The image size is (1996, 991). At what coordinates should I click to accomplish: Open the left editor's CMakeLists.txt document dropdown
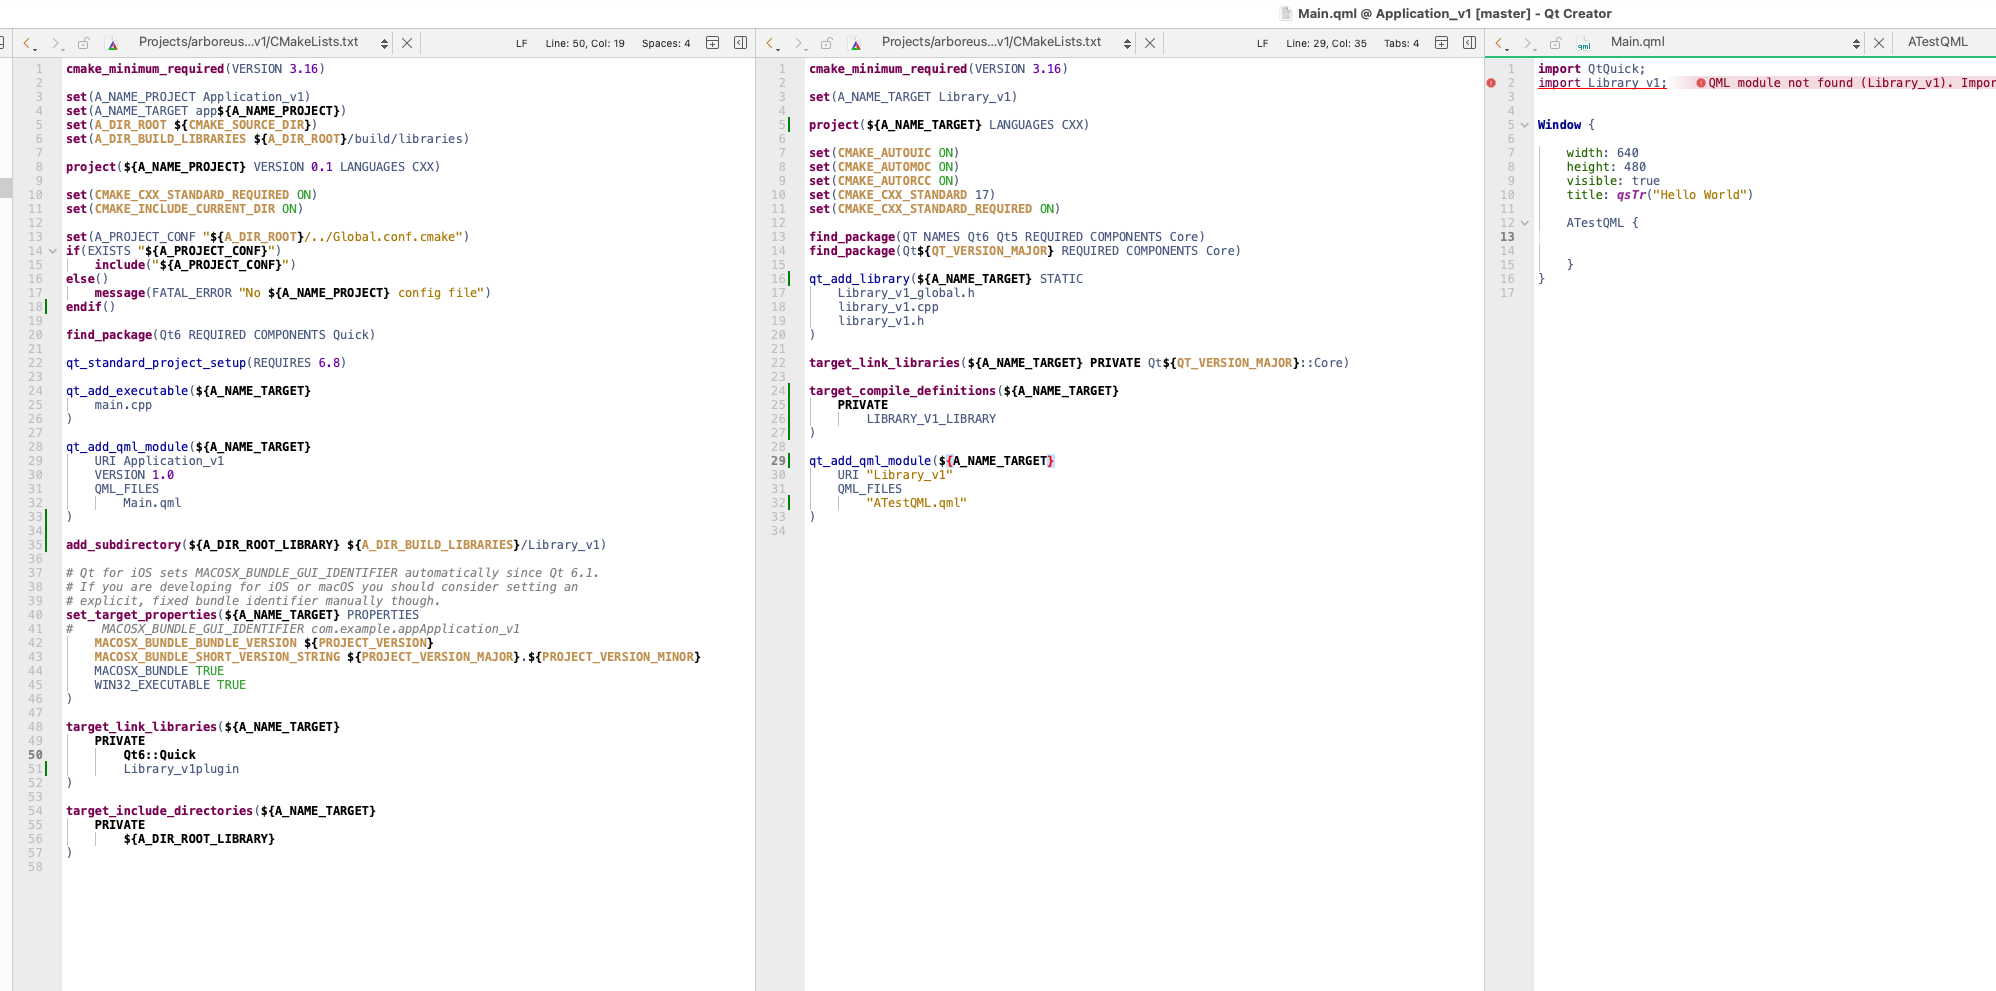(x=384, y=43)
